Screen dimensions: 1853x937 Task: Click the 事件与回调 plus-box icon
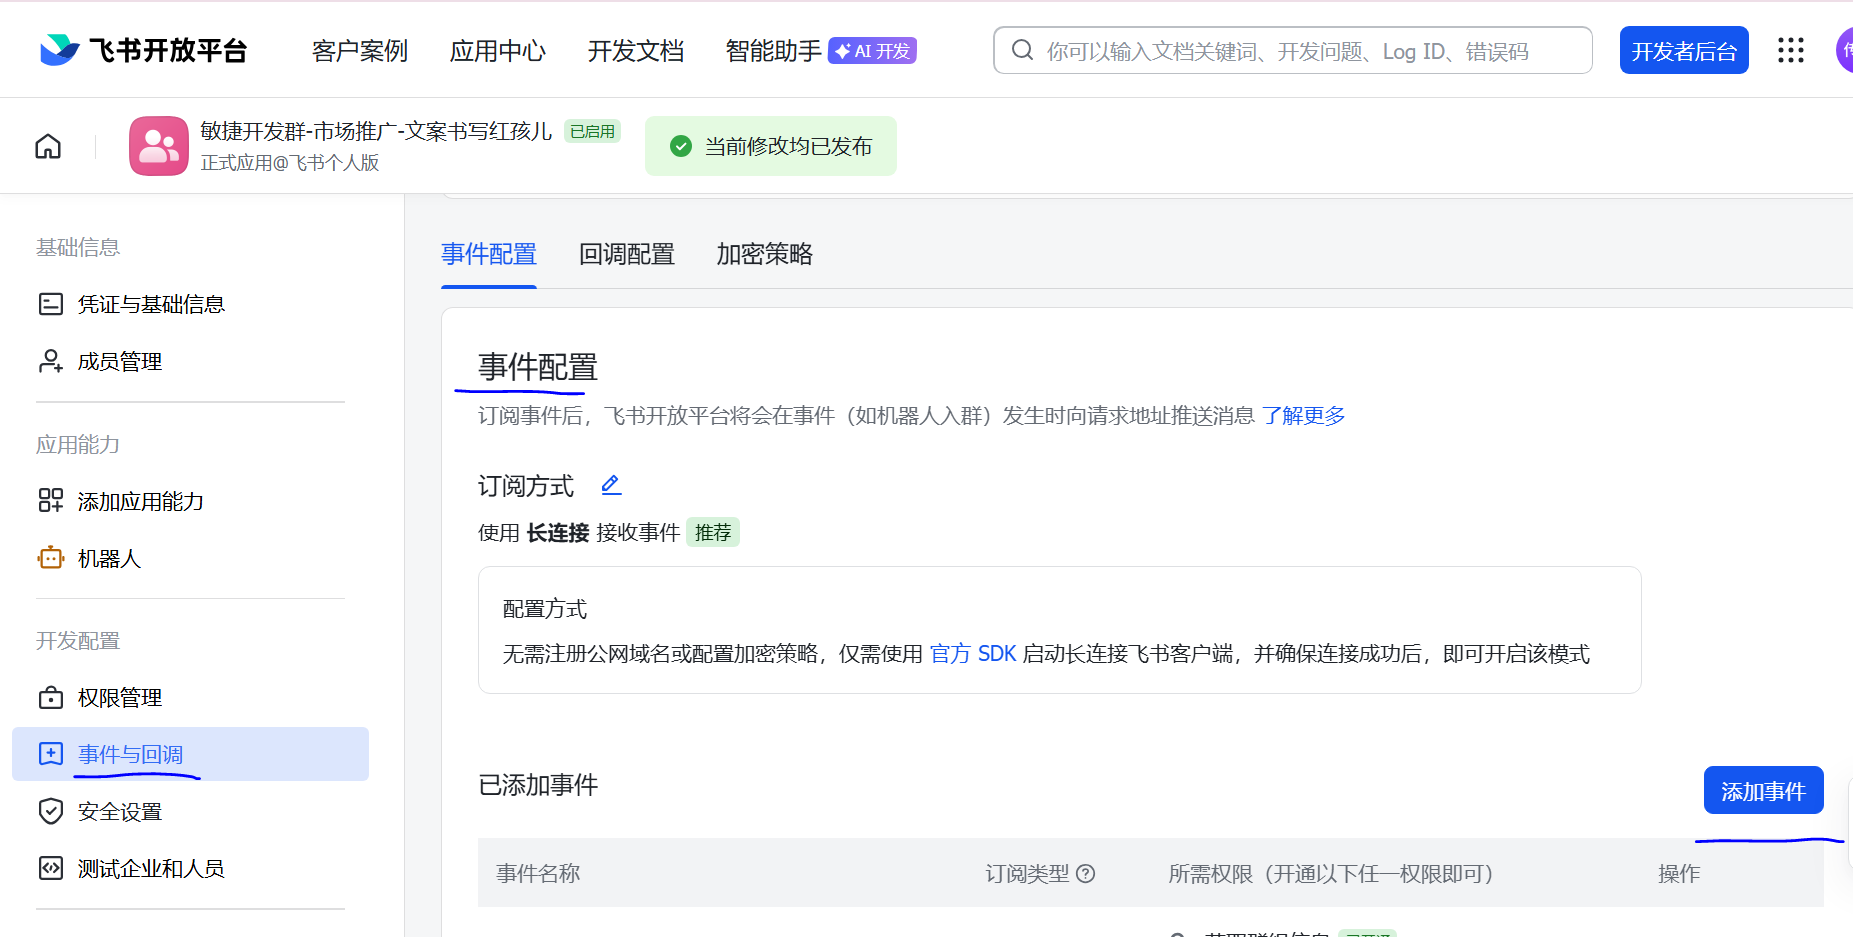click(51, 754)
